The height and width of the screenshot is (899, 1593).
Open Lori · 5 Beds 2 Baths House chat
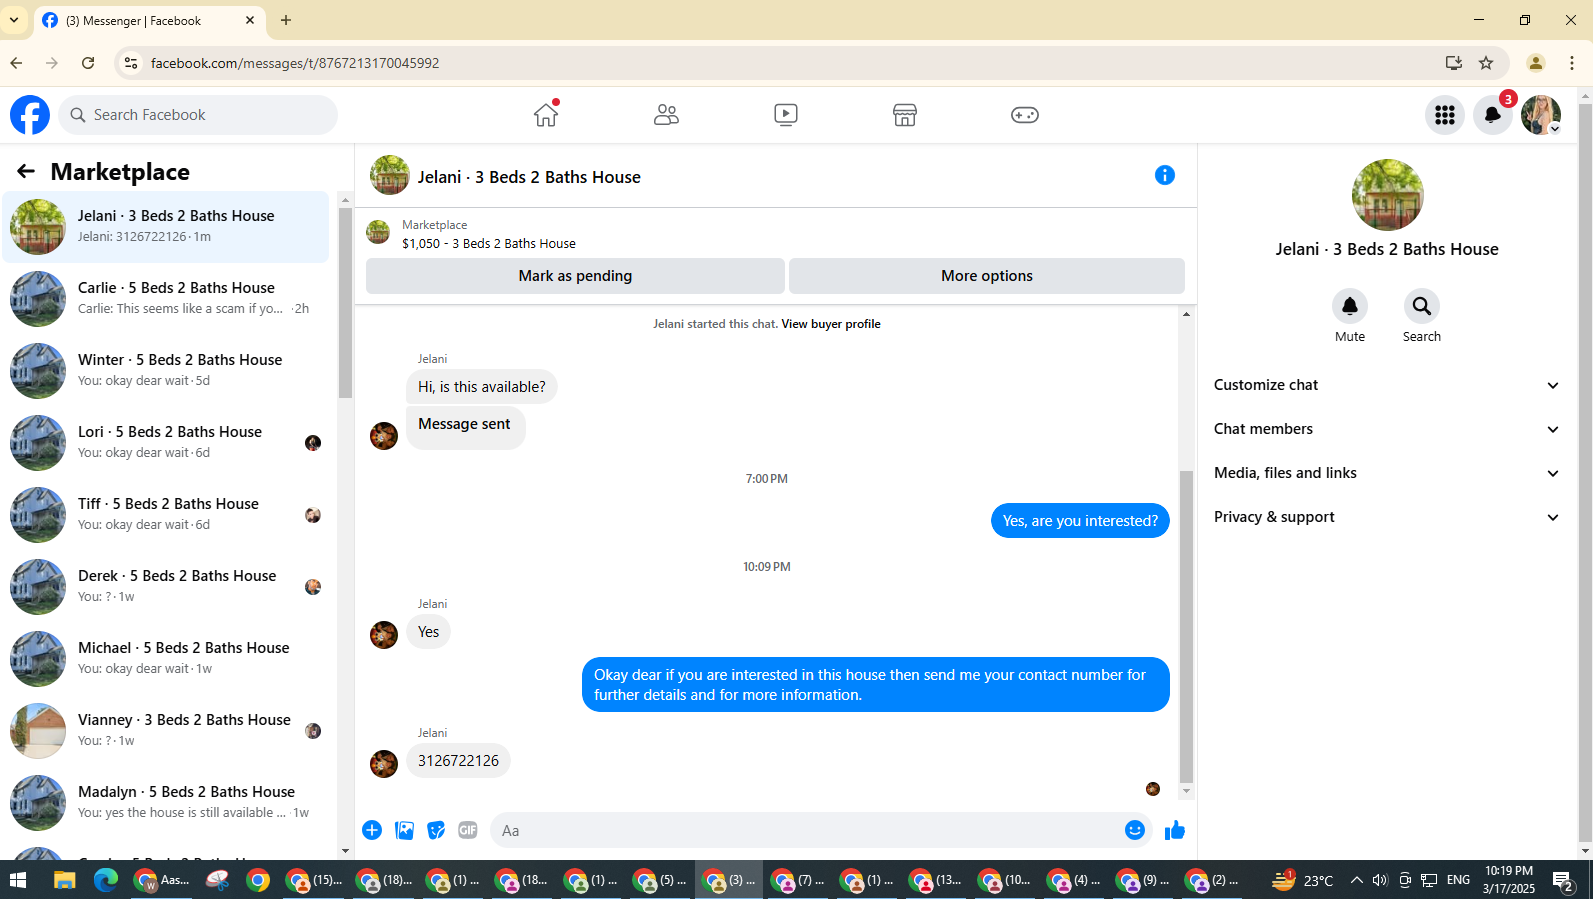click(166, 443)
